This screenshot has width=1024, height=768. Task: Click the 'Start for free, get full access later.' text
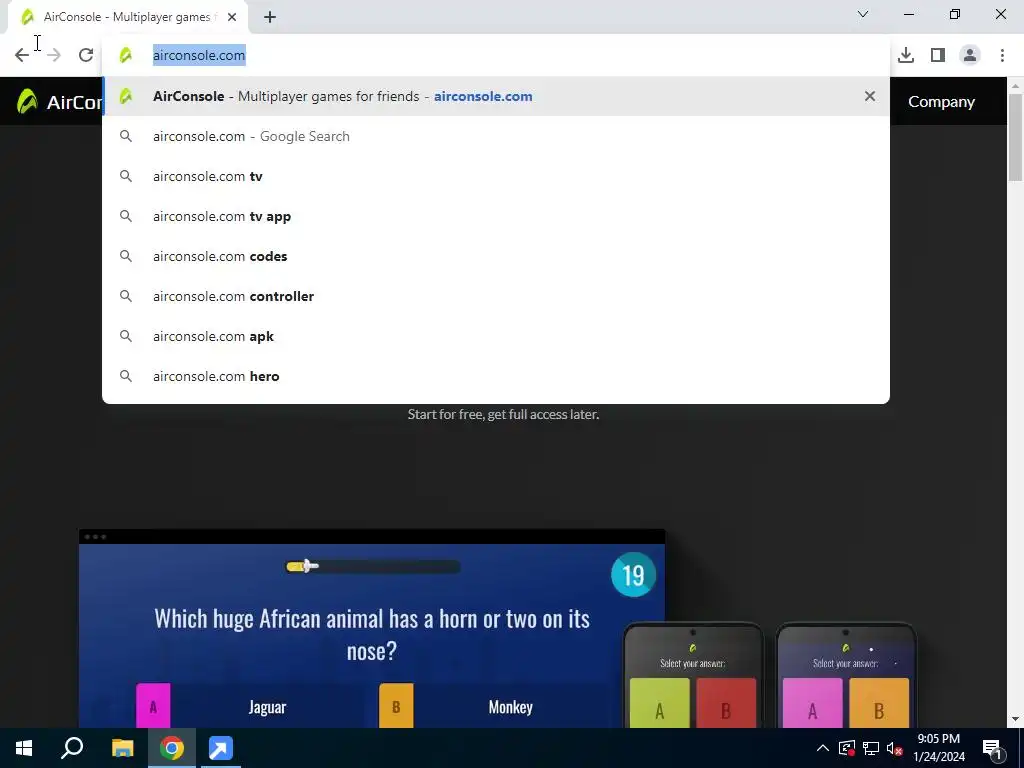point(503,414)
